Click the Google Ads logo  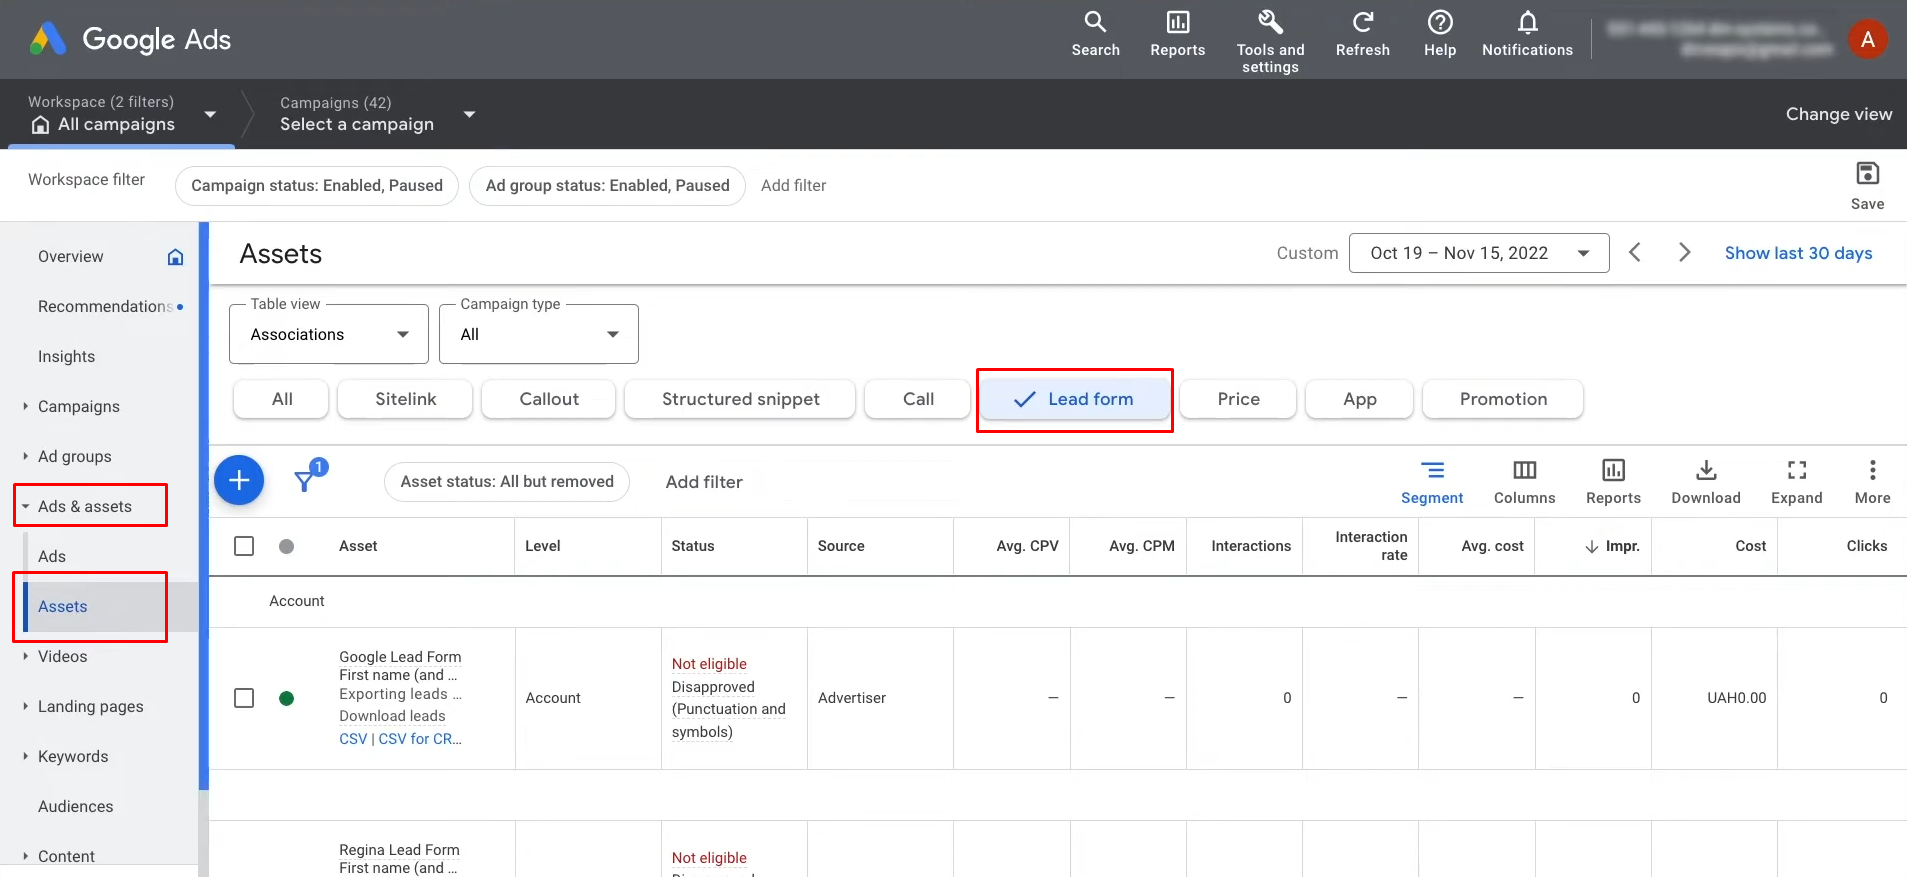coord(130,39)
